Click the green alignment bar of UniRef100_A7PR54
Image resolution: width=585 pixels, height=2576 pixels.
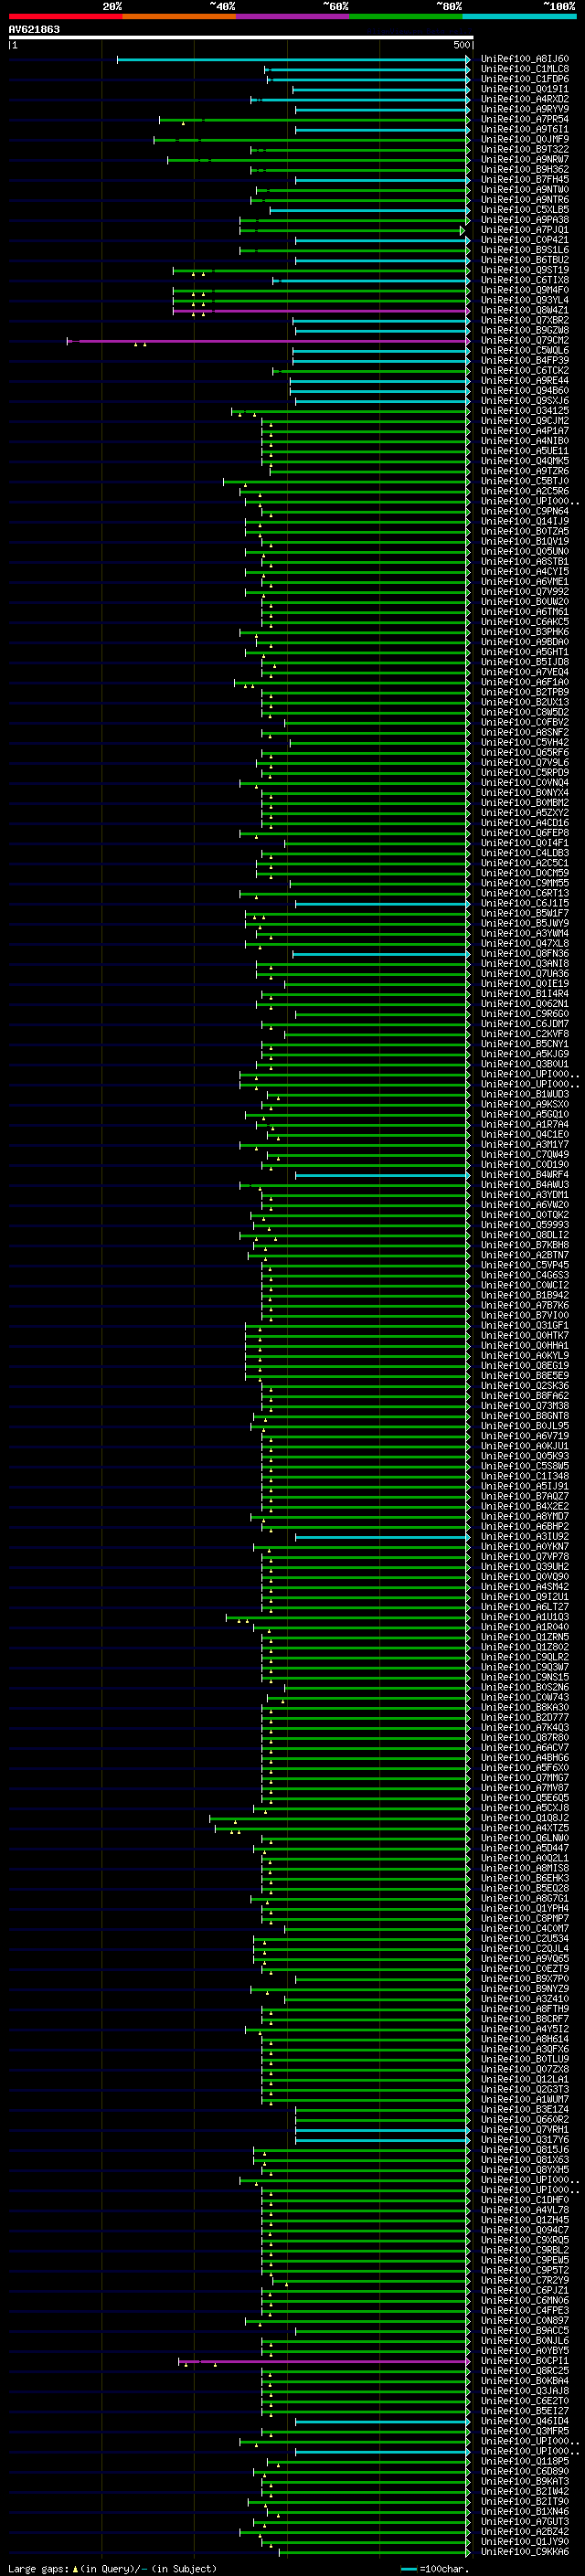pyautogui.click(x=314, y=120)
